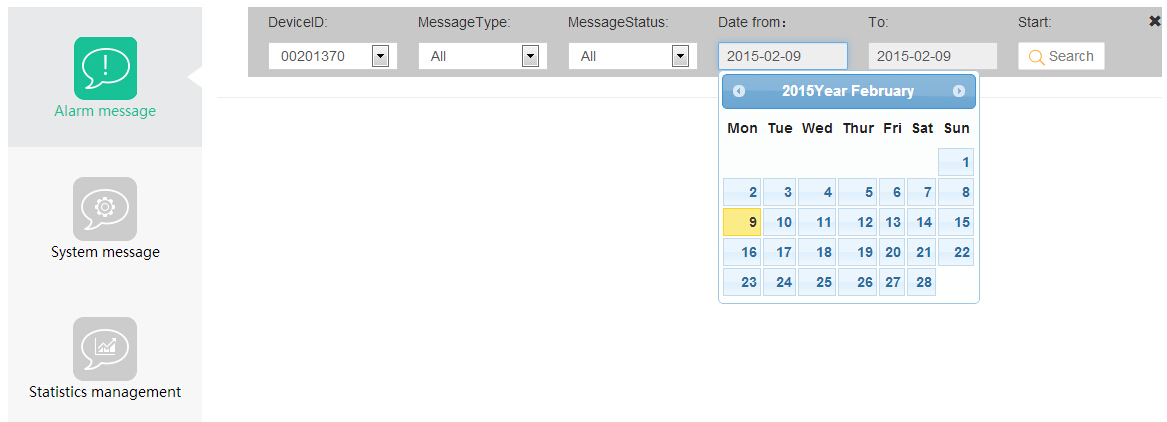Open the MessageStatus dropdown
Viewport: 1167px width, 422px height.
point(680,57)
